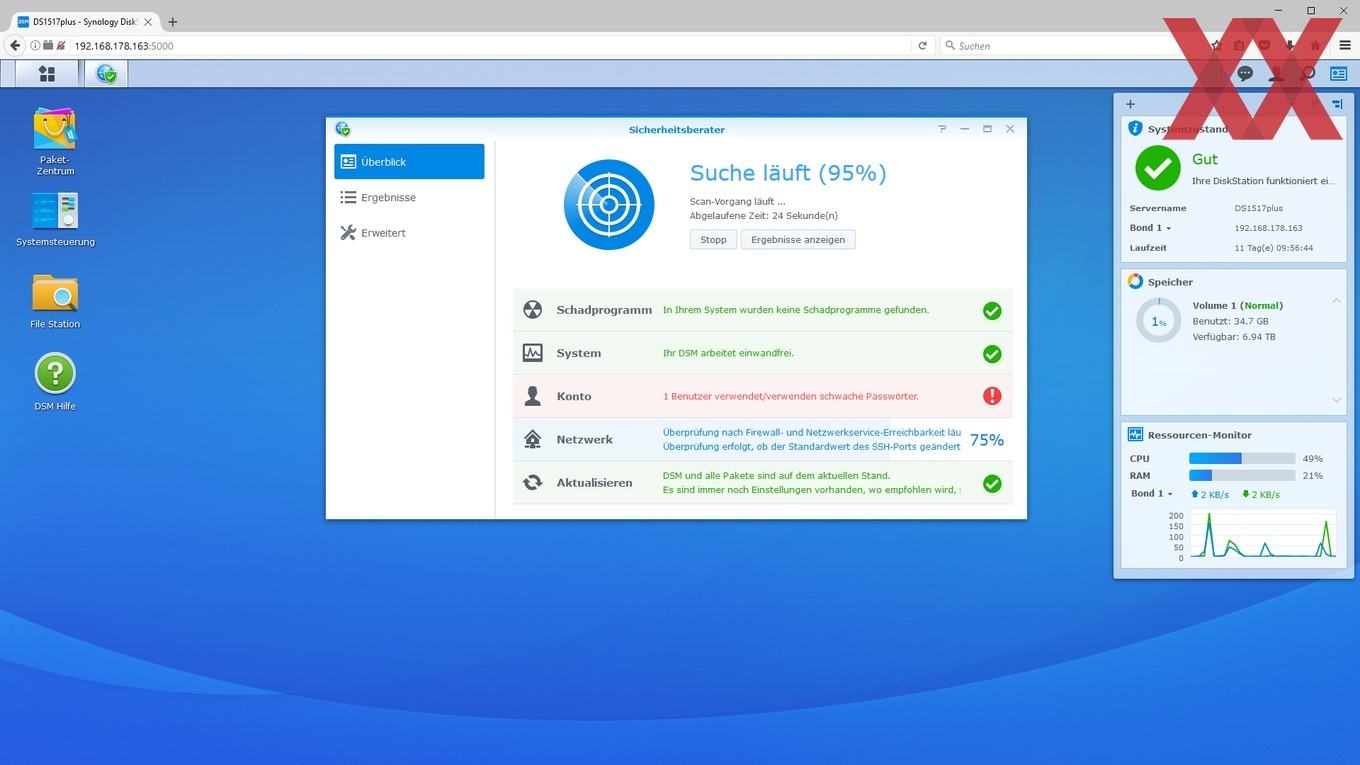Launch File Station desktop icon

point(55,301)
